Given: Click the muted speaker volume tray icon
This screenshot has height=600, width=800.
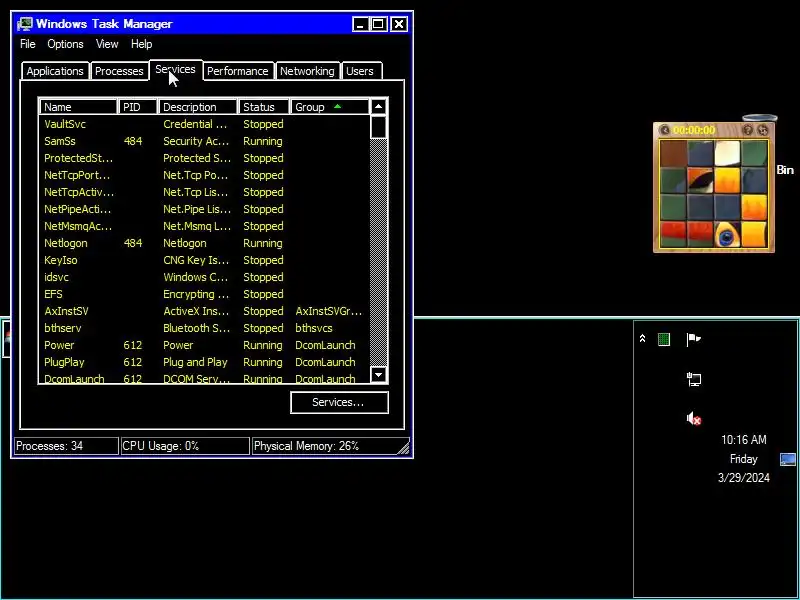Looking at the screenshot, I should 694,419.
